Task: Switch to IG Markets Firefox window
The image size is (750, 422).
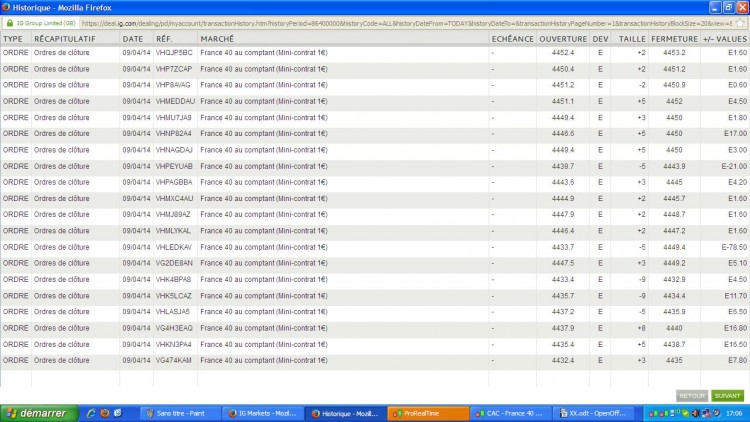Action: pos(263,413)
